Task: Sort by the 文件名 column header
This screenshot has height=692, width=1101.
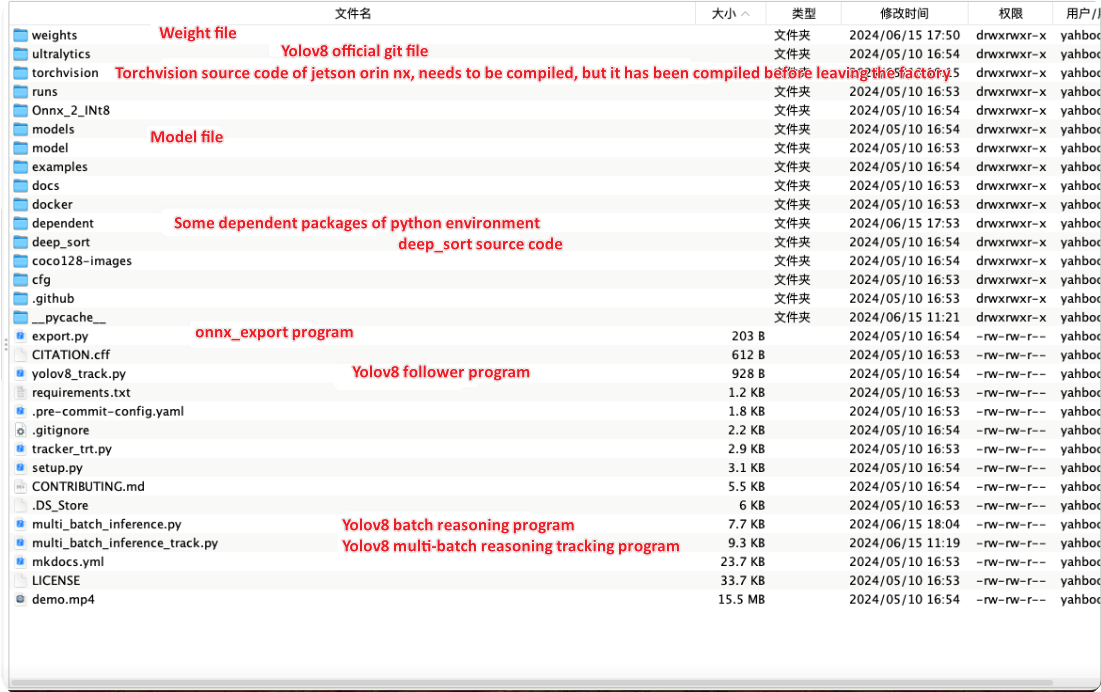Action: pos(353,13)
